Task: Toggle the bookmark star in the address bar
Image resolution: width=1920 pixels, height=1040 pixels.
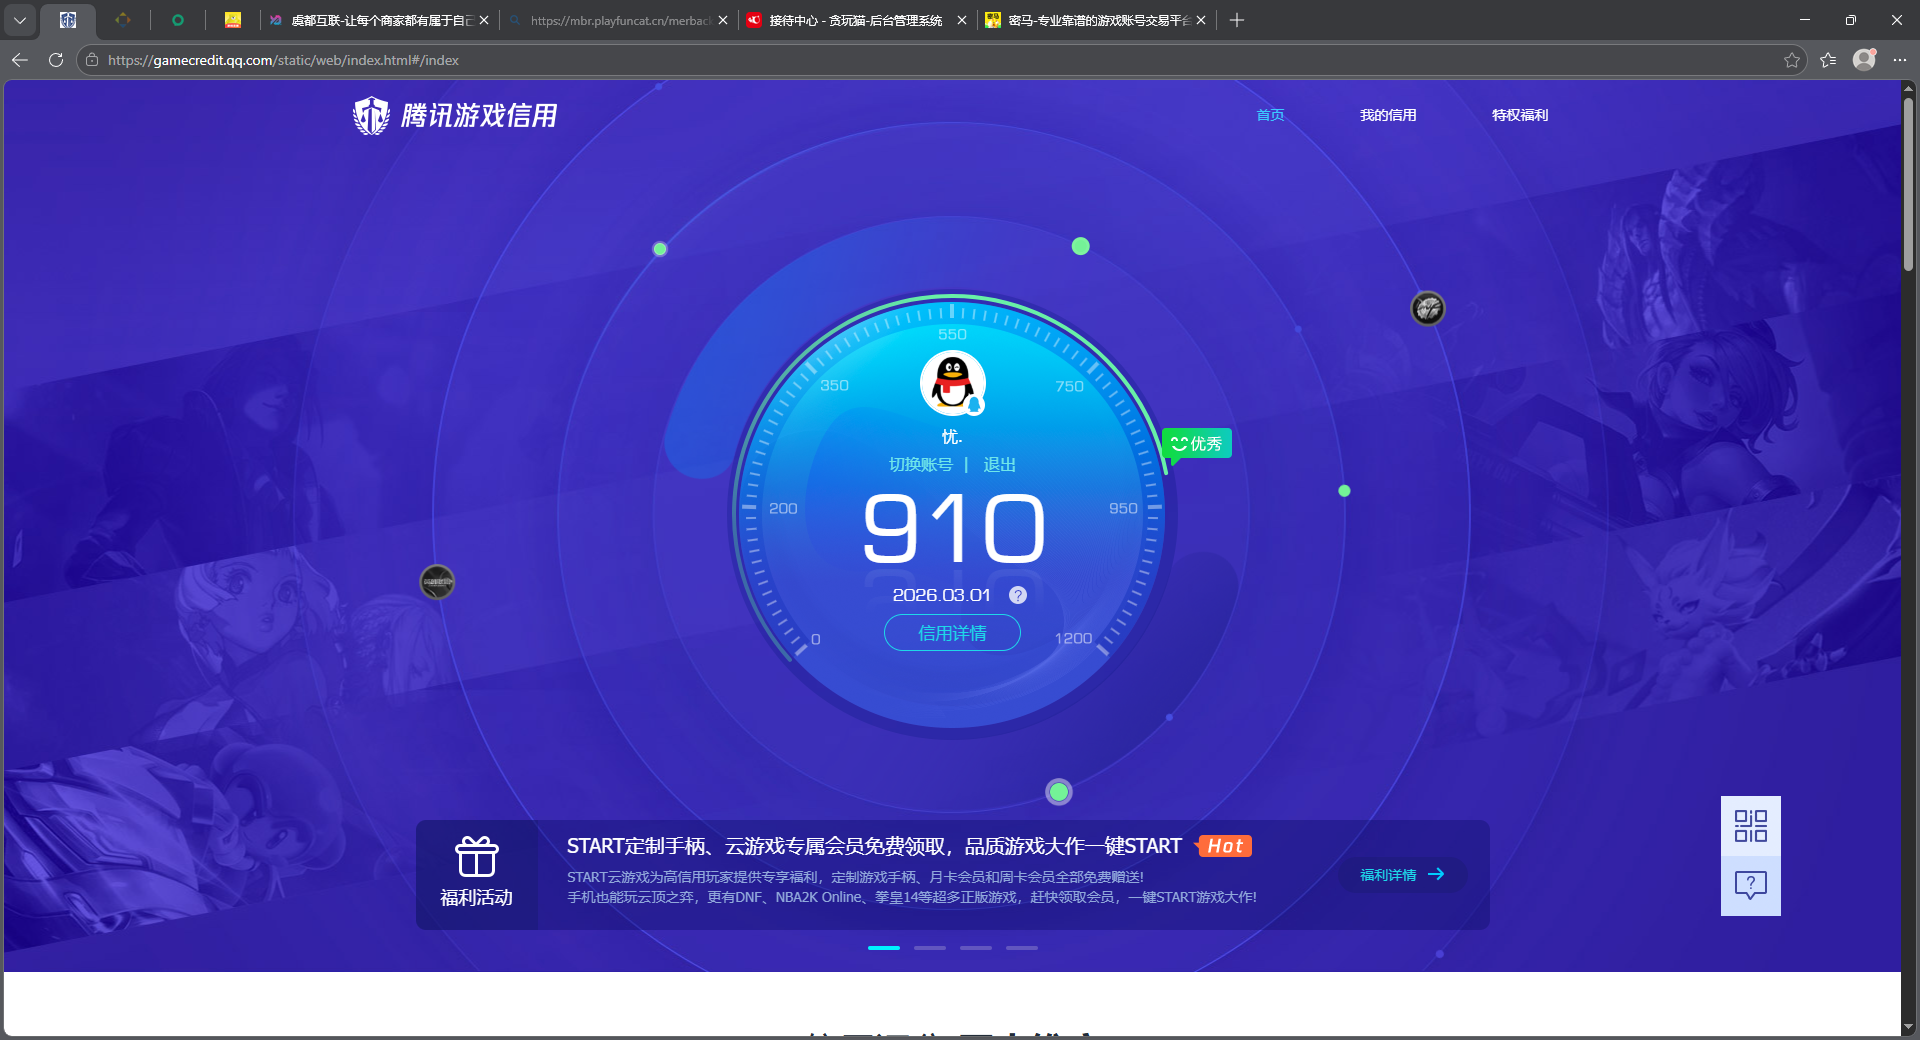Action: coord(1790,60)
